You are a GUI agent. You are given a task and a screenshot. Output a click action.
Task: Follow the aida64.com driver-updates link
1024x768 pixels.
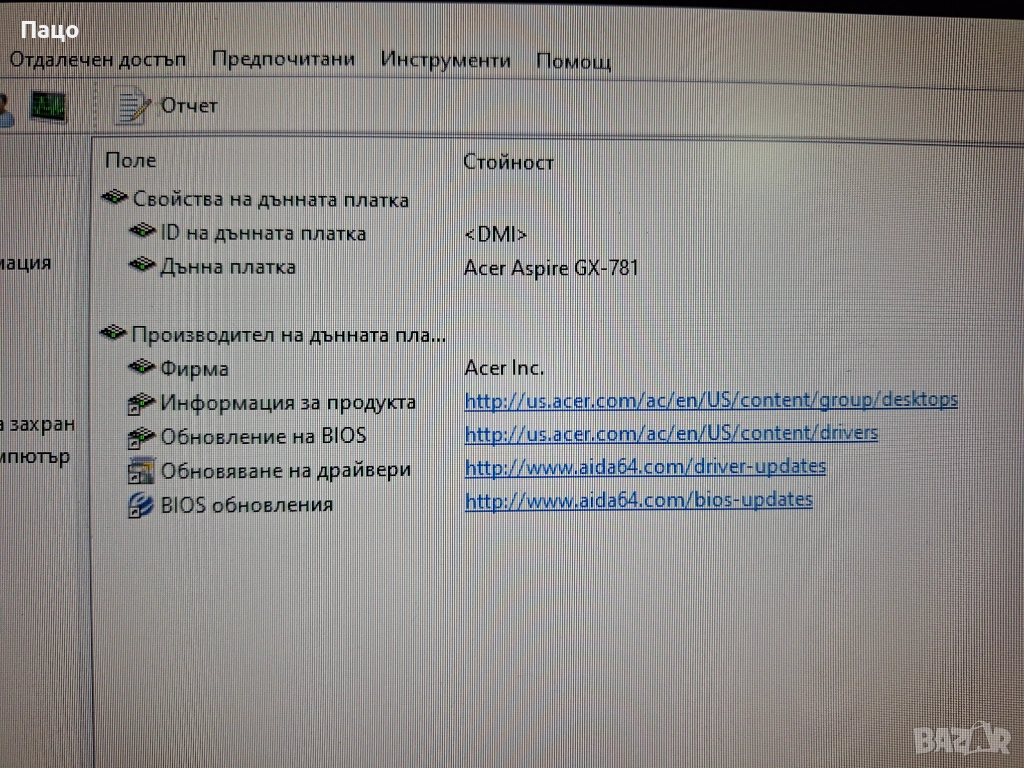[645, 466]
